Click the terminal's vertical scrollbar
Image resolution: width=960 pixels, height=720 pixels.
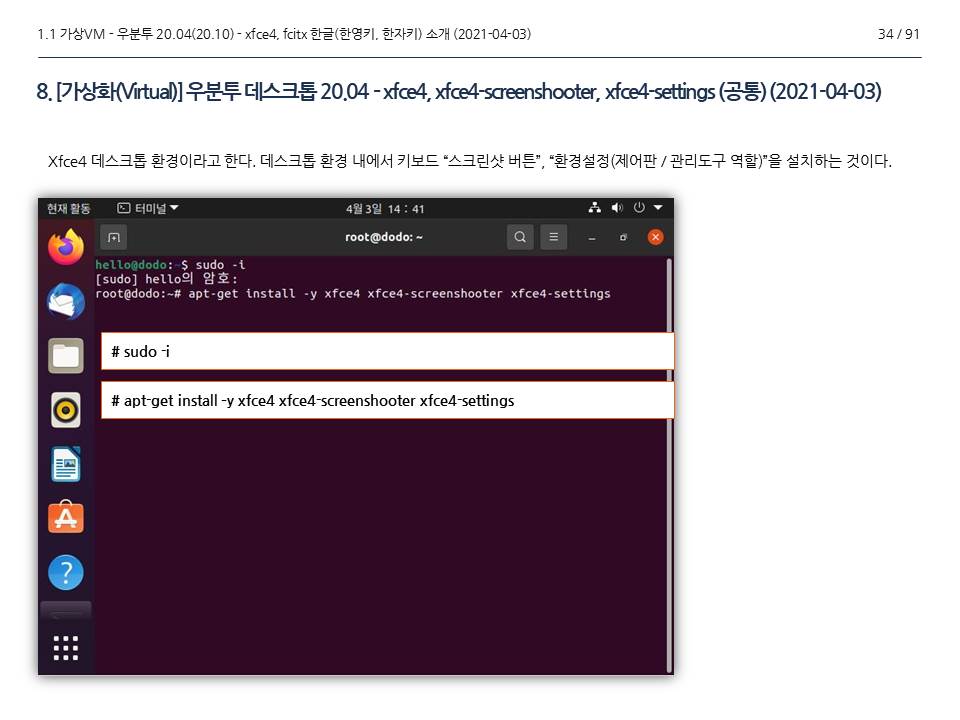[x=669, y=465]
